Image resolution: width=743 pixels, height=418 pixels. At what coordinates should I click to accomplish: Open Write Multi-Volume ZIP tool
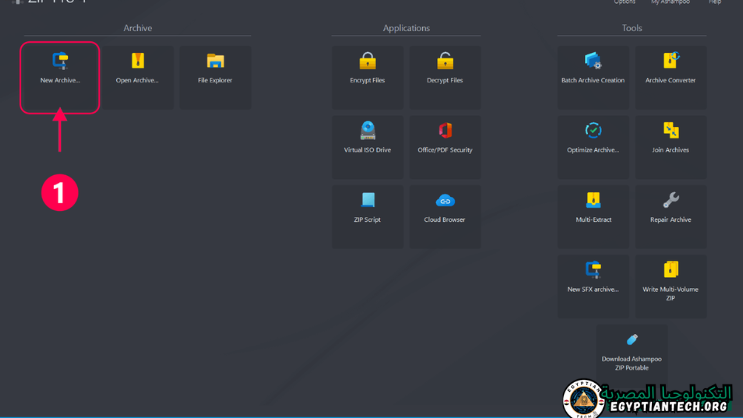tap(671, 287)
